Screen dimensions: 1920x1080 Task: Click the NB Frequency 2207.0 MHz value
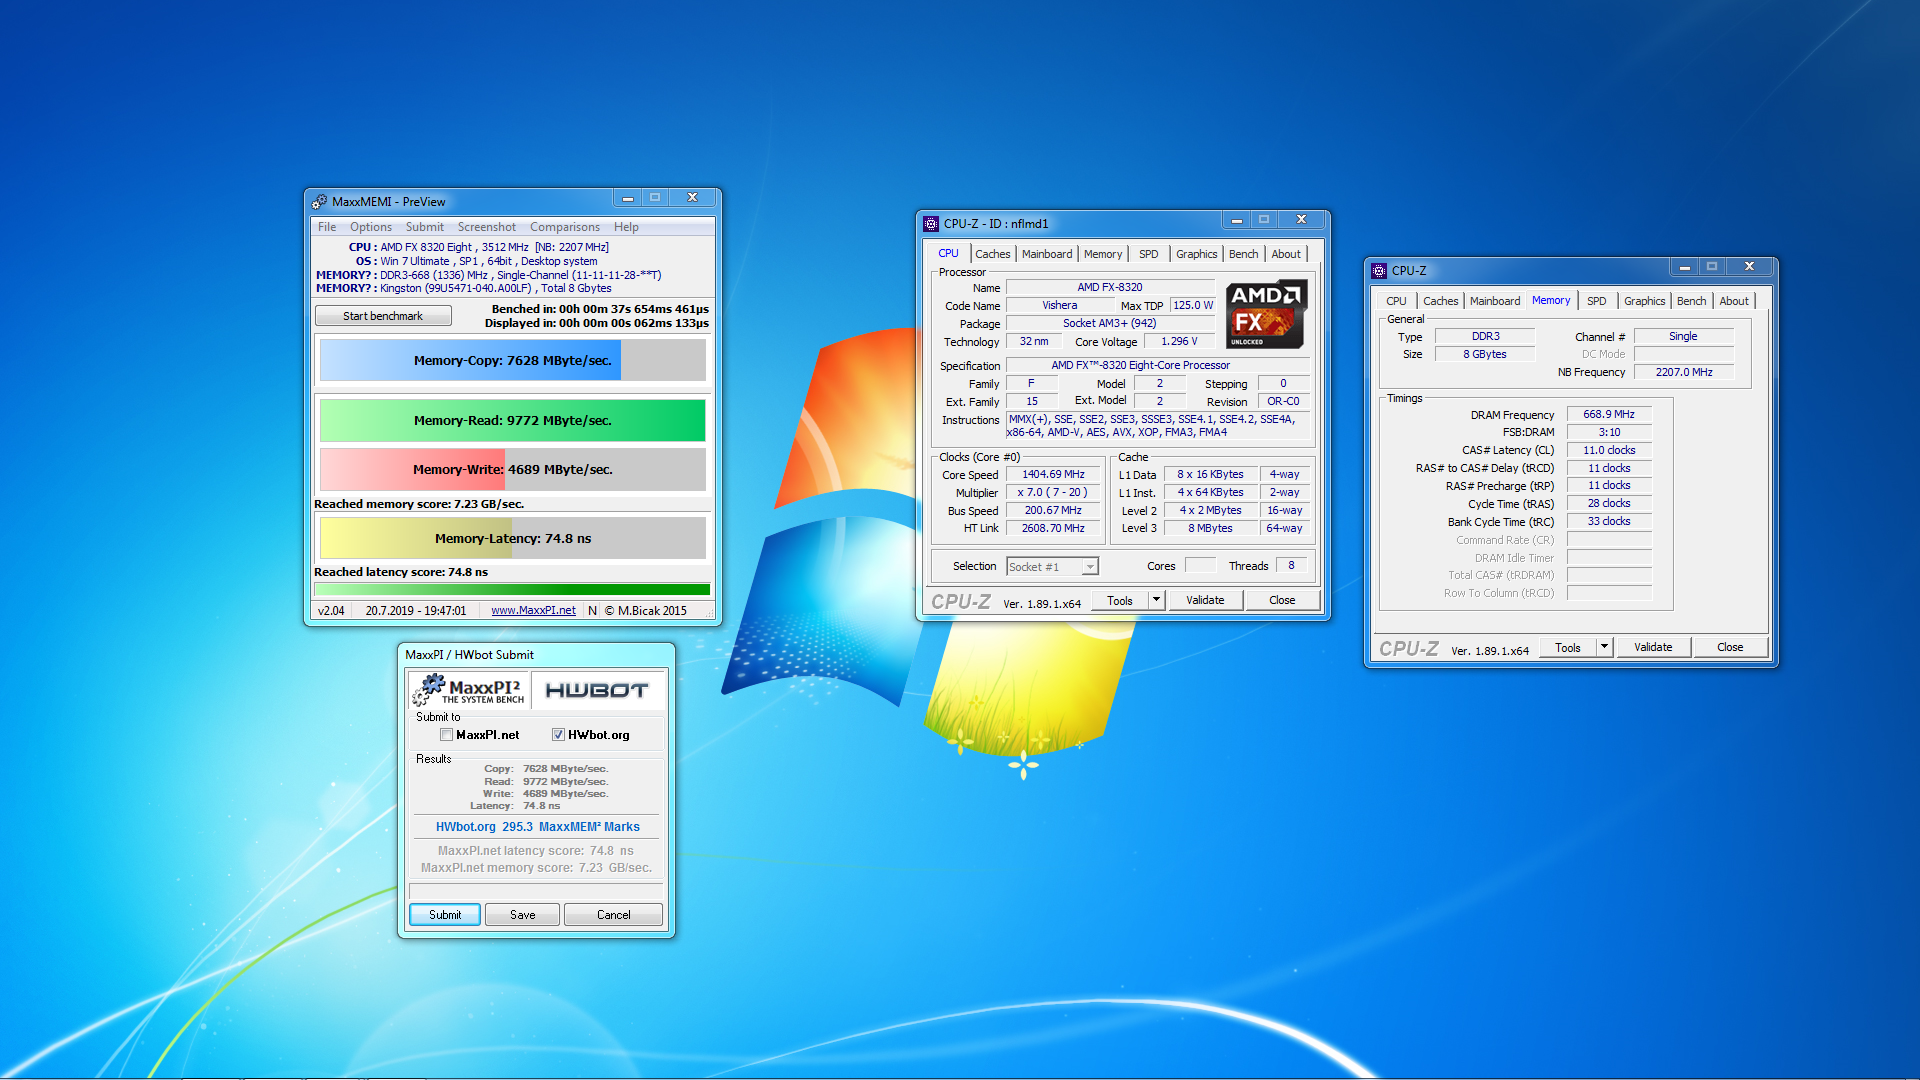click(1684, 372)
